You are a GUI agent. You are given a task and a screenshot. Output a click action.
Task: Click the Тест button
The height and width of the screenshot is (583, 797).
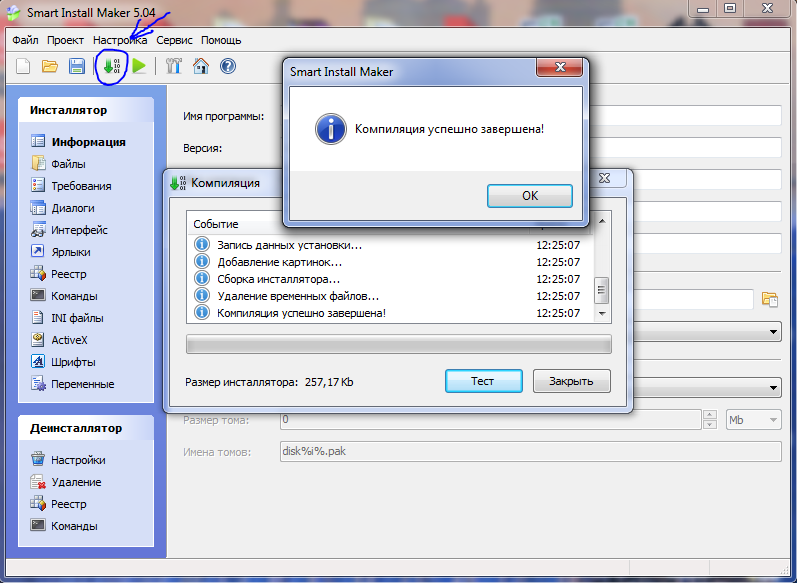(x=483, y=381)
